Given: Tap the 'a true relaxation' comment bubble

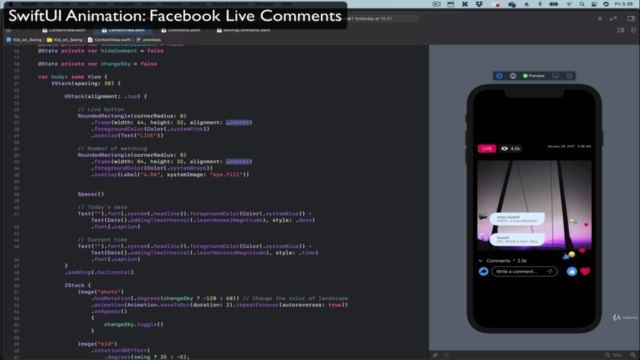Looking at the screenshot, I should (517, 219).
